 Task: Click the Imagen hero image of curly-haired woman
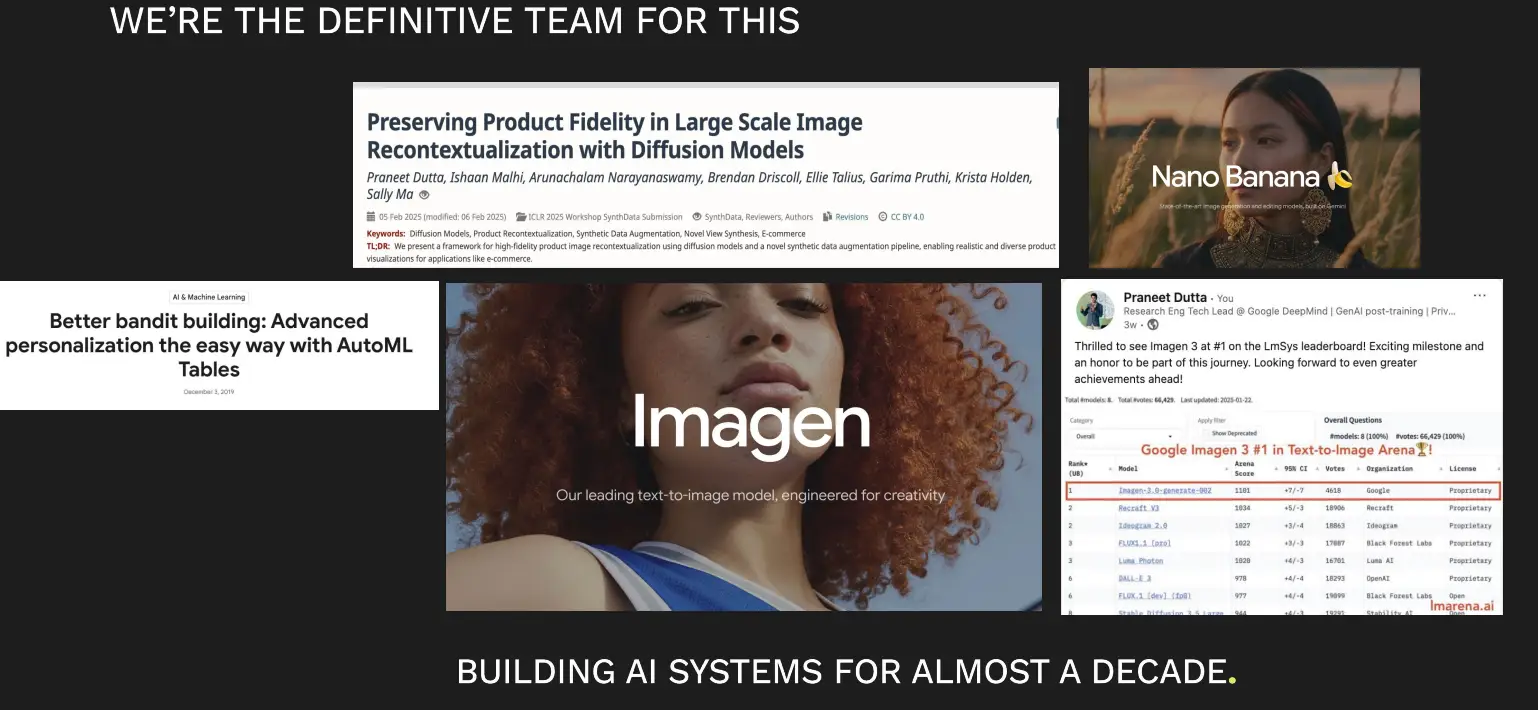(743, 446)
